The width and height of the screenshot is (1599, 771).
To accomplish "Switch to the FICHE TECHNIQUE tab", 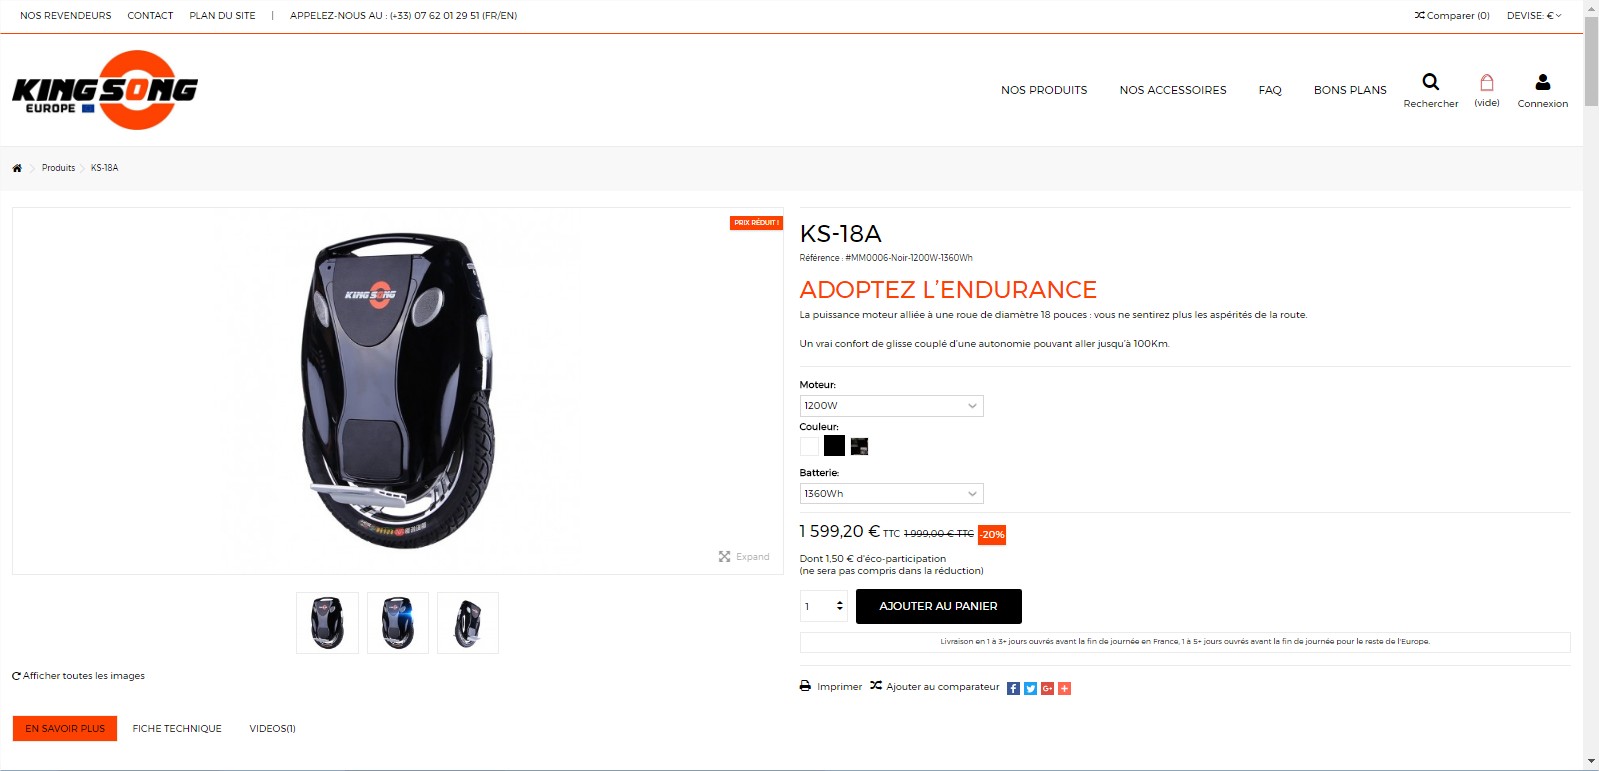I will [x=177, y=729].
